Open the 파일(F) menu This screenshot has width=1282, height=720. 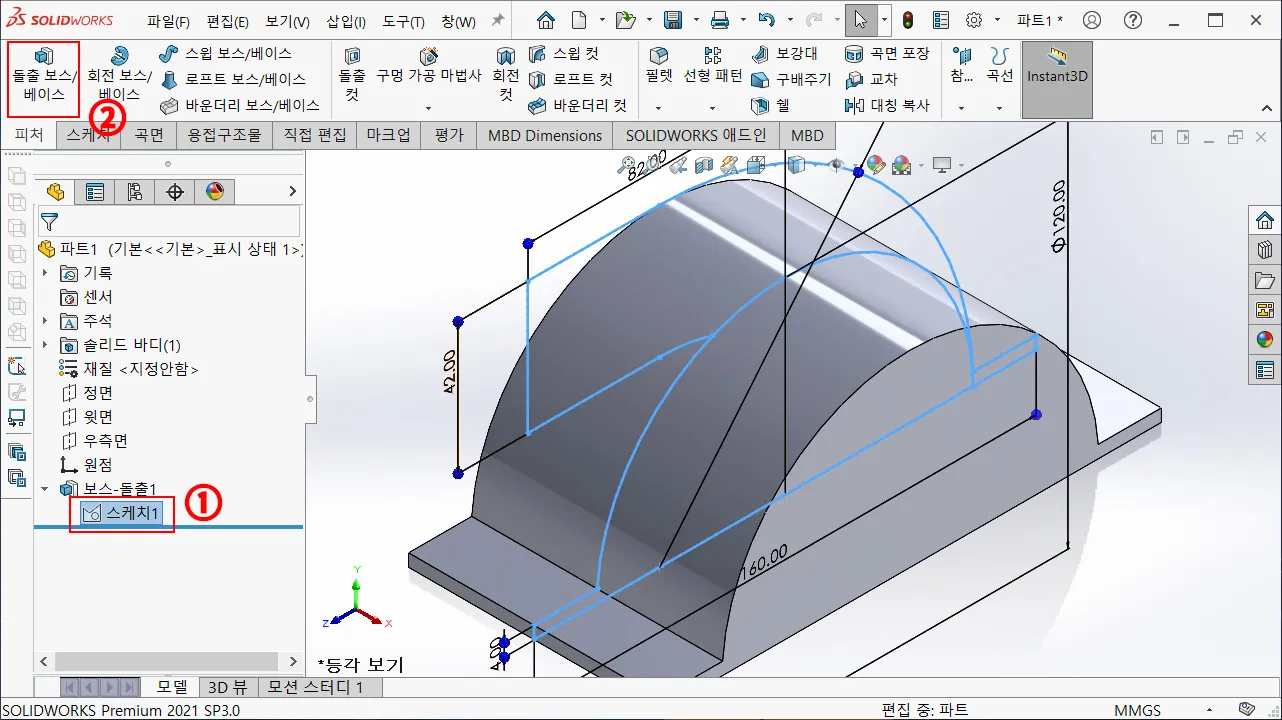click(169, 21)
